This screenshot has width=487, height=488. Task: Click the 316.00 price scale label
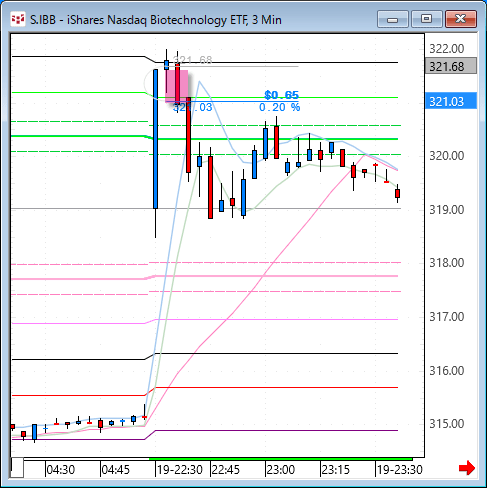coord(446,370)
